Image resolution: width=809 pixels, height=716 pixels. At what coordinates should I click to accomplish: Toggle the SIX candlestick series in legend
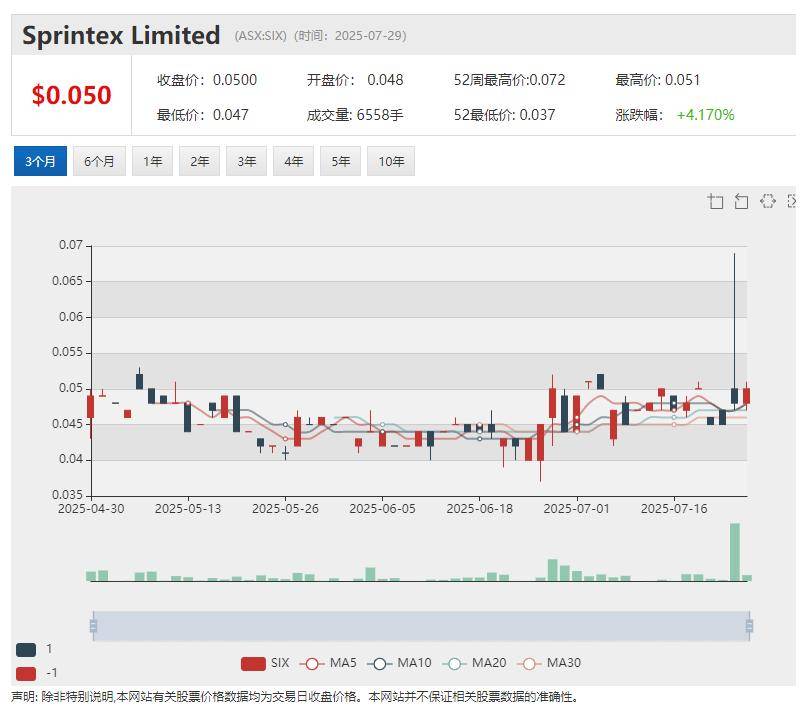click(x=265, y=663)
